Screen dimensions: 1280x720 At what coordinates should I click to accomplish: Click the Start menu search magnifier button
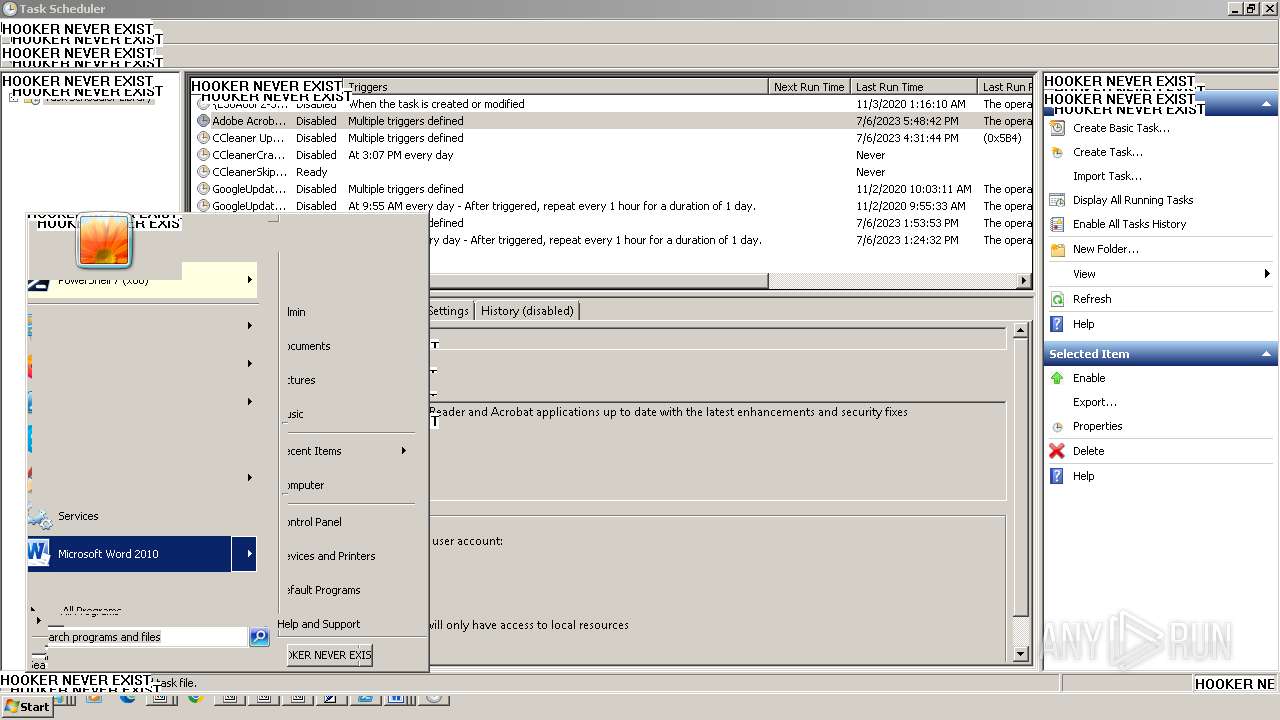pyautogui.click(x=259, y=637)
